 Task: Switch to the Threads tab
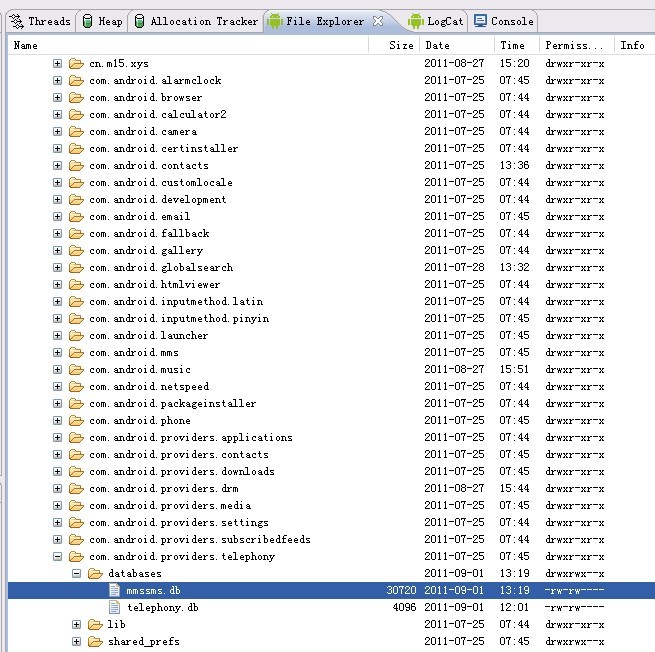40,21
